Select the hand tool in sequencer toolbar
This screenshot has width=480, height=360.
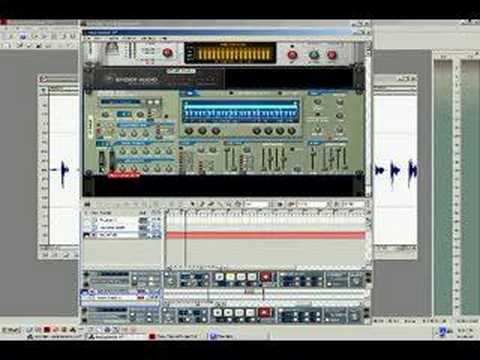237,204
